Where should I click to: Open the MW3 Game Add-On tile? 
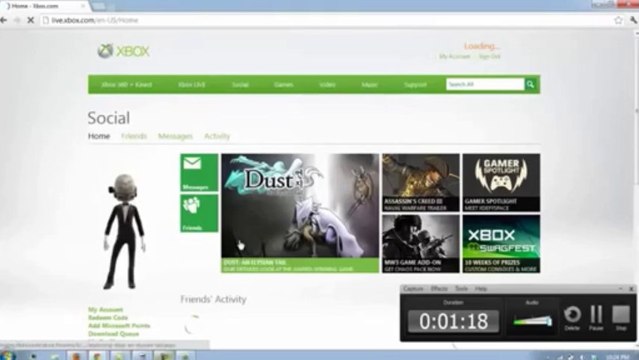click(421, 244)
